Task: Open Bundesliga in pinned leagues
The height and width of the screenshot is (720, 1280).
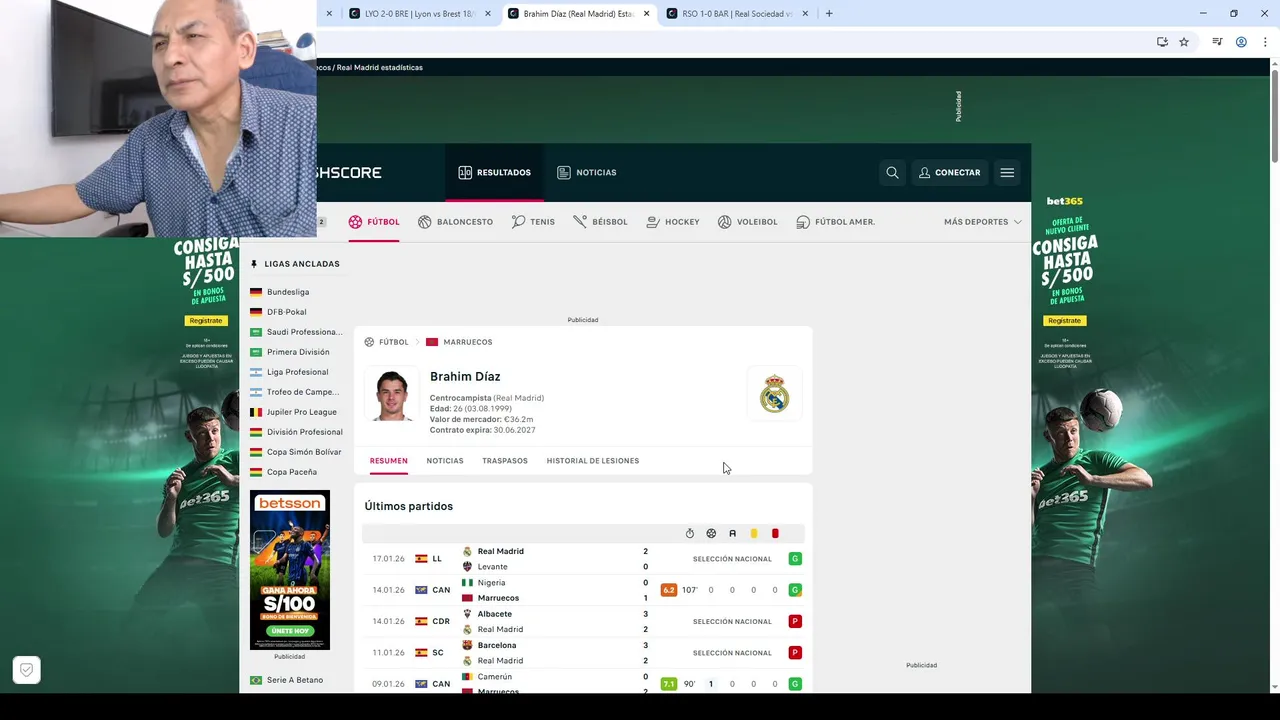Action: point(288,292)
